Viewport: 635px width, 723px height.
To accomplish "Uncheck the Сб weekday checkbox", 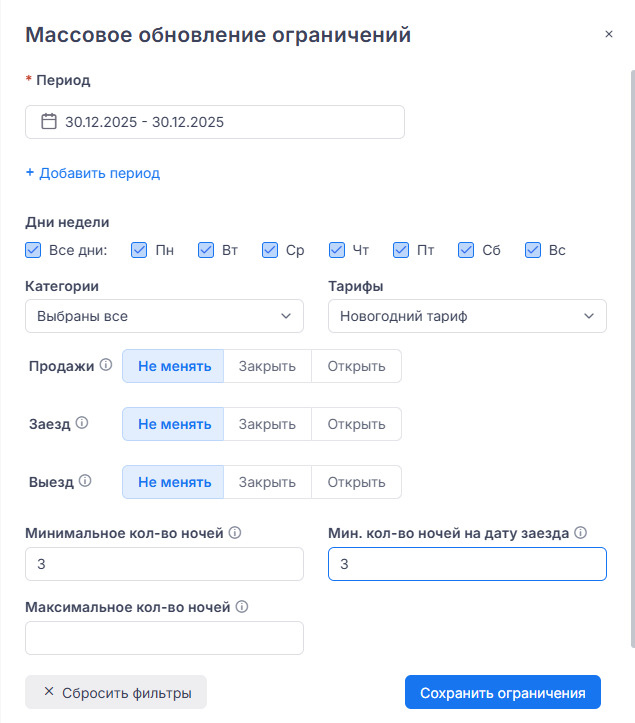I will coord(466,250).
